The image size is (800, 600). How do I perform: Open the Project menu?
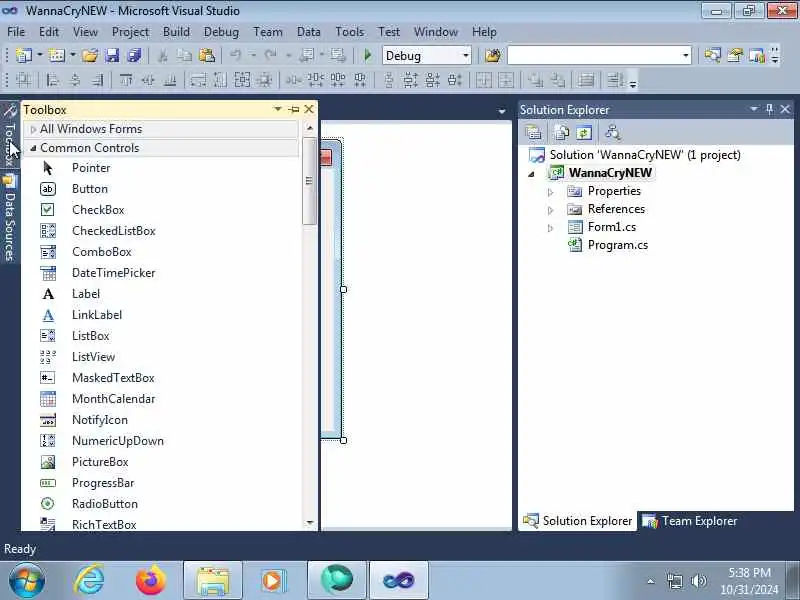[130, 32]
